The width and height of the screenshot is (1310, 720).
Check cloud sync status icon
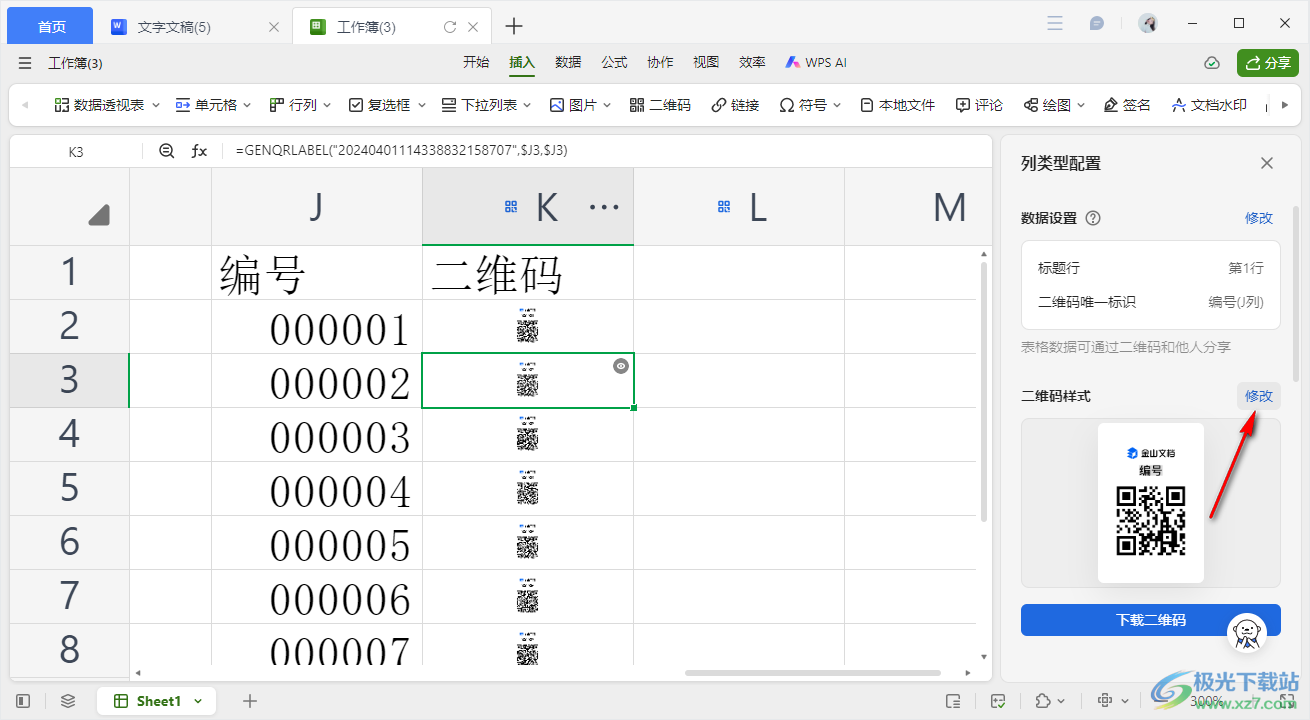pyautogui.click(x=1212, y=63)
